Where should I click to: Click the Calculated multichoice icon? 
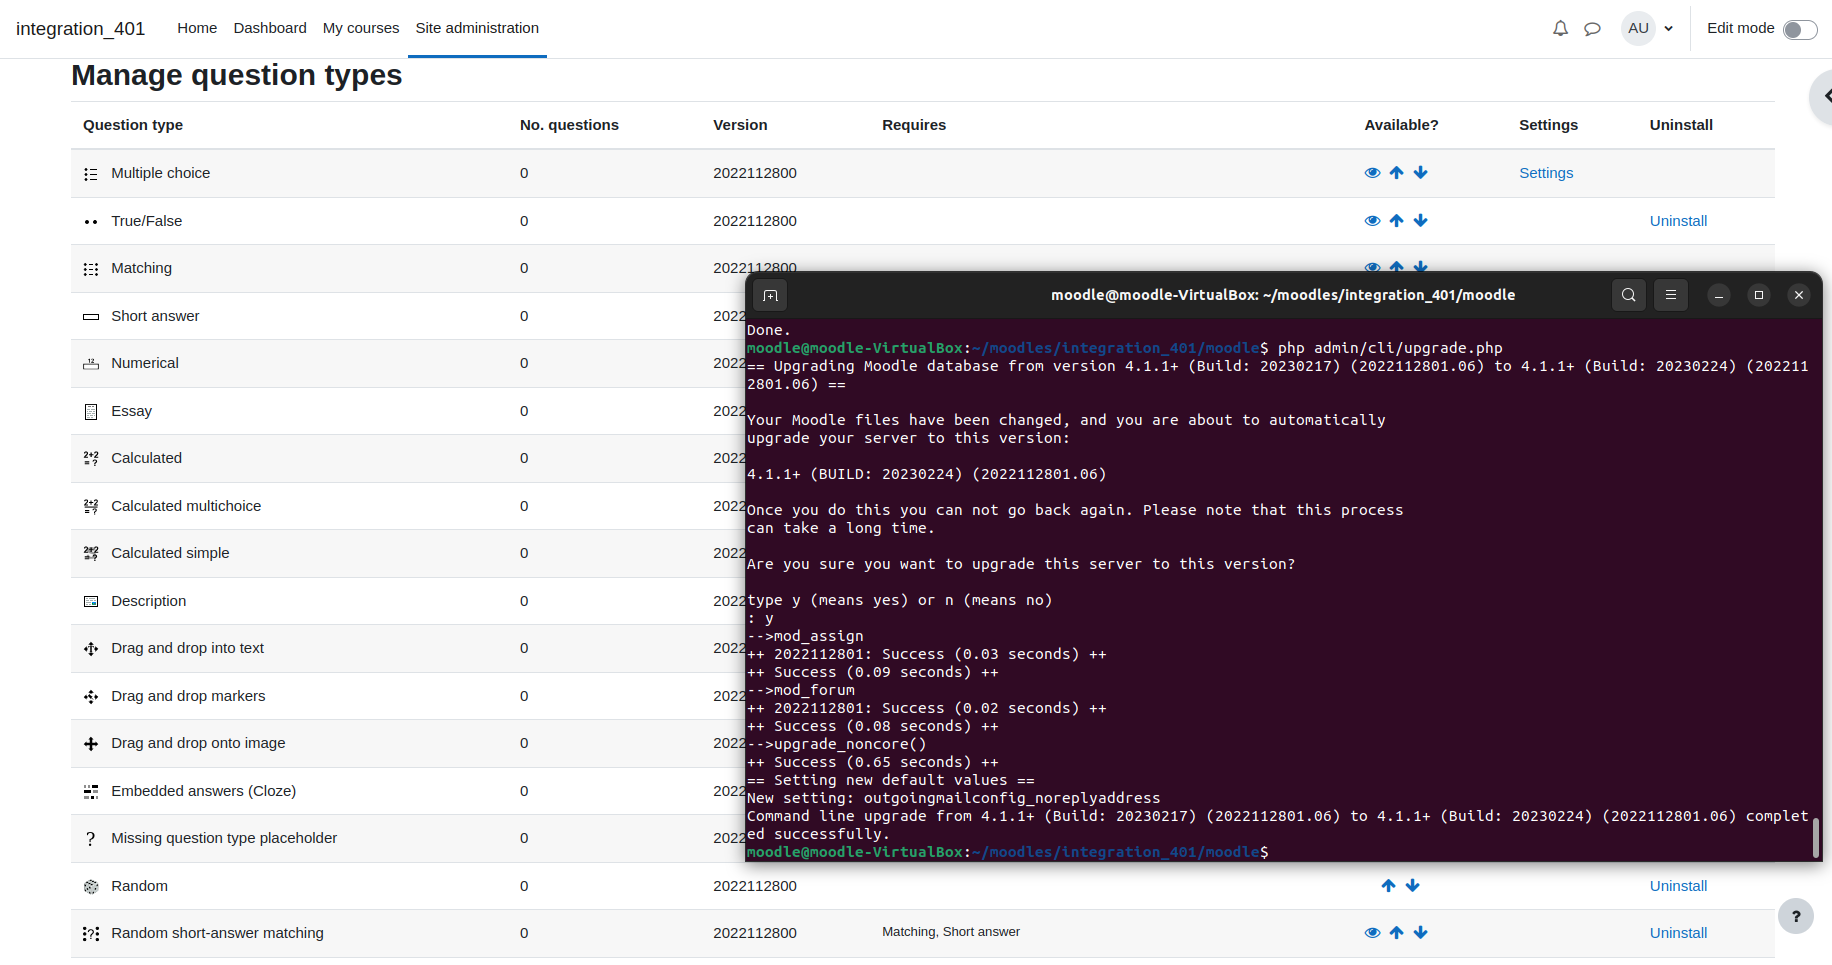click(x=91, y=507)
